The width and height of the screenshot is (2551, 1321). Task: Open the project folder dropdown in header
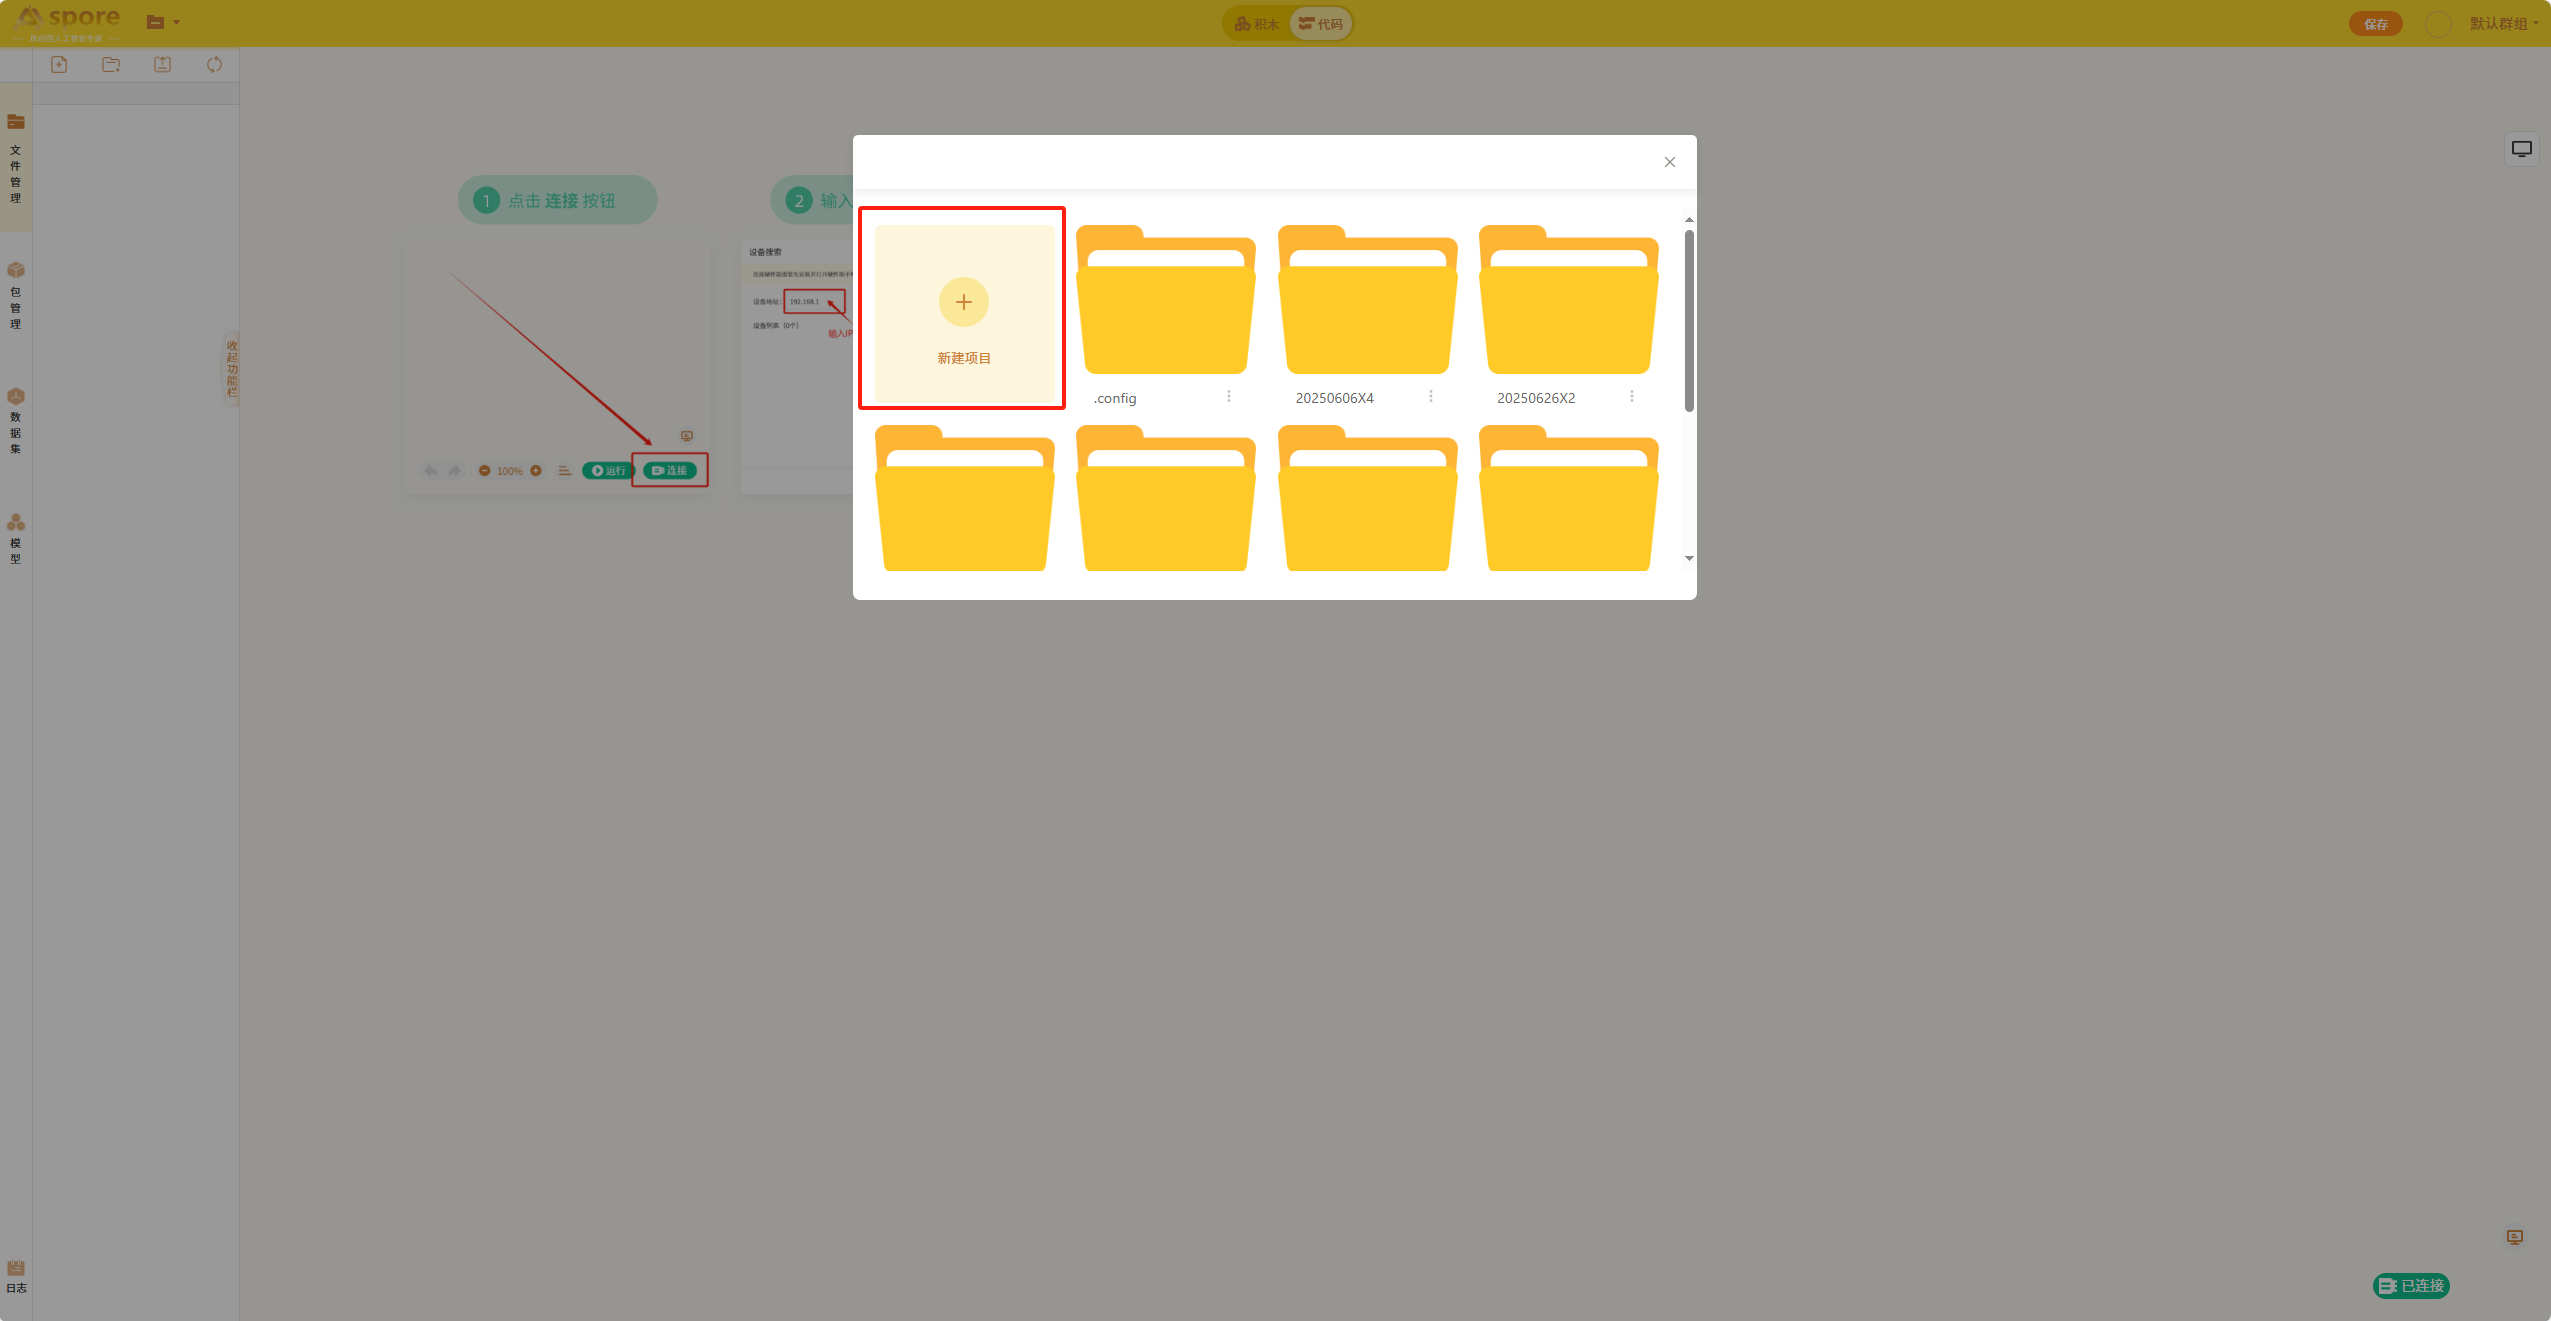163,22
